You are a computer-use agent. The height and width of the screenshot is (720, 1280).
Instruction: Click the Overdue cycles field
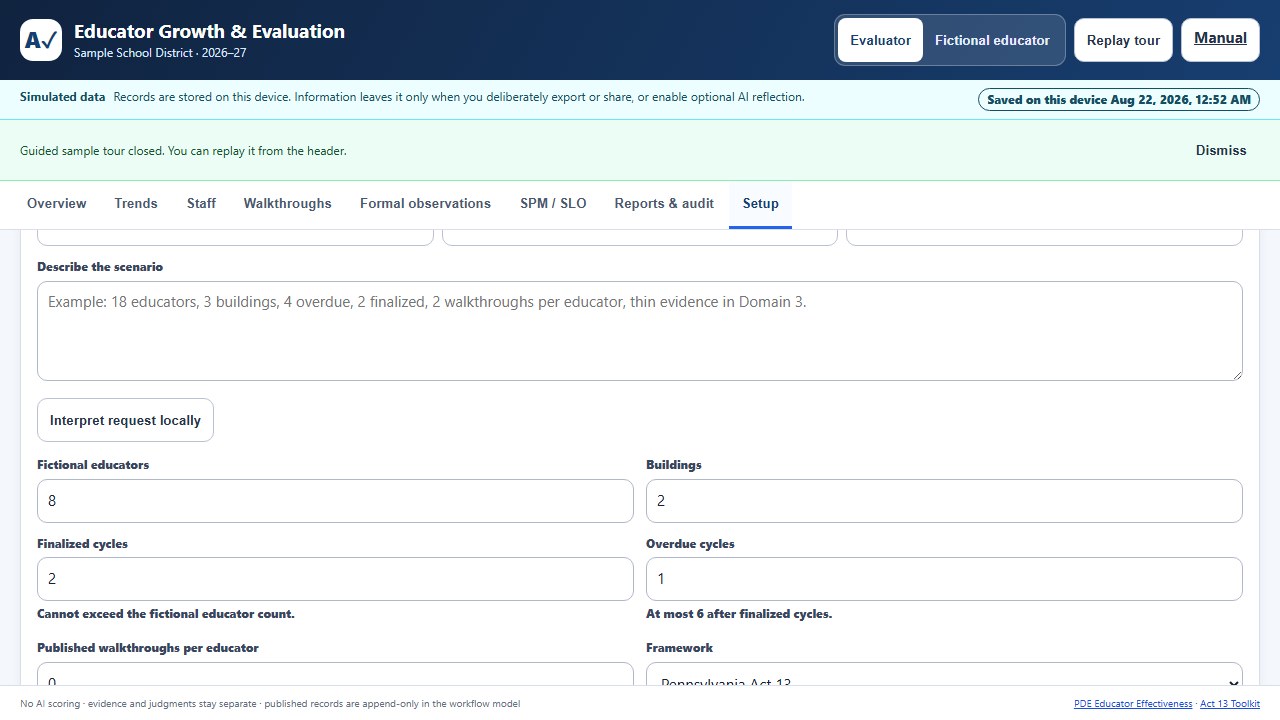(944, 579)
